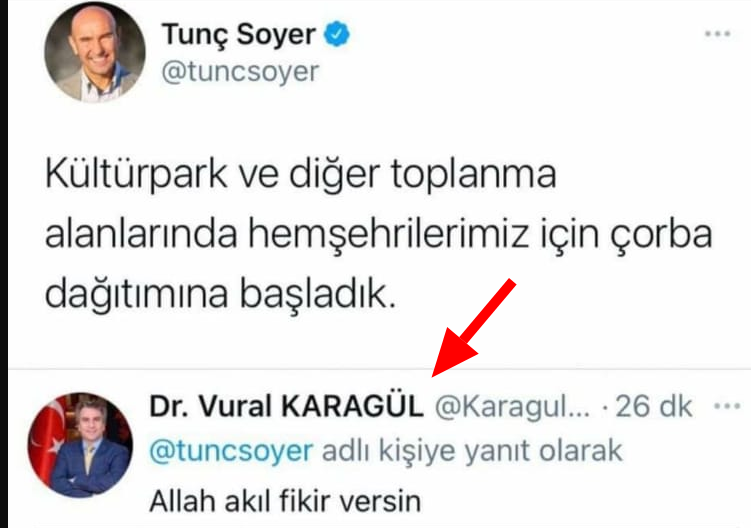Open the @tuncsoyer handle under the name
This screenshot has height=528, width=751.
pyautogui.click(x=240, y=72)
